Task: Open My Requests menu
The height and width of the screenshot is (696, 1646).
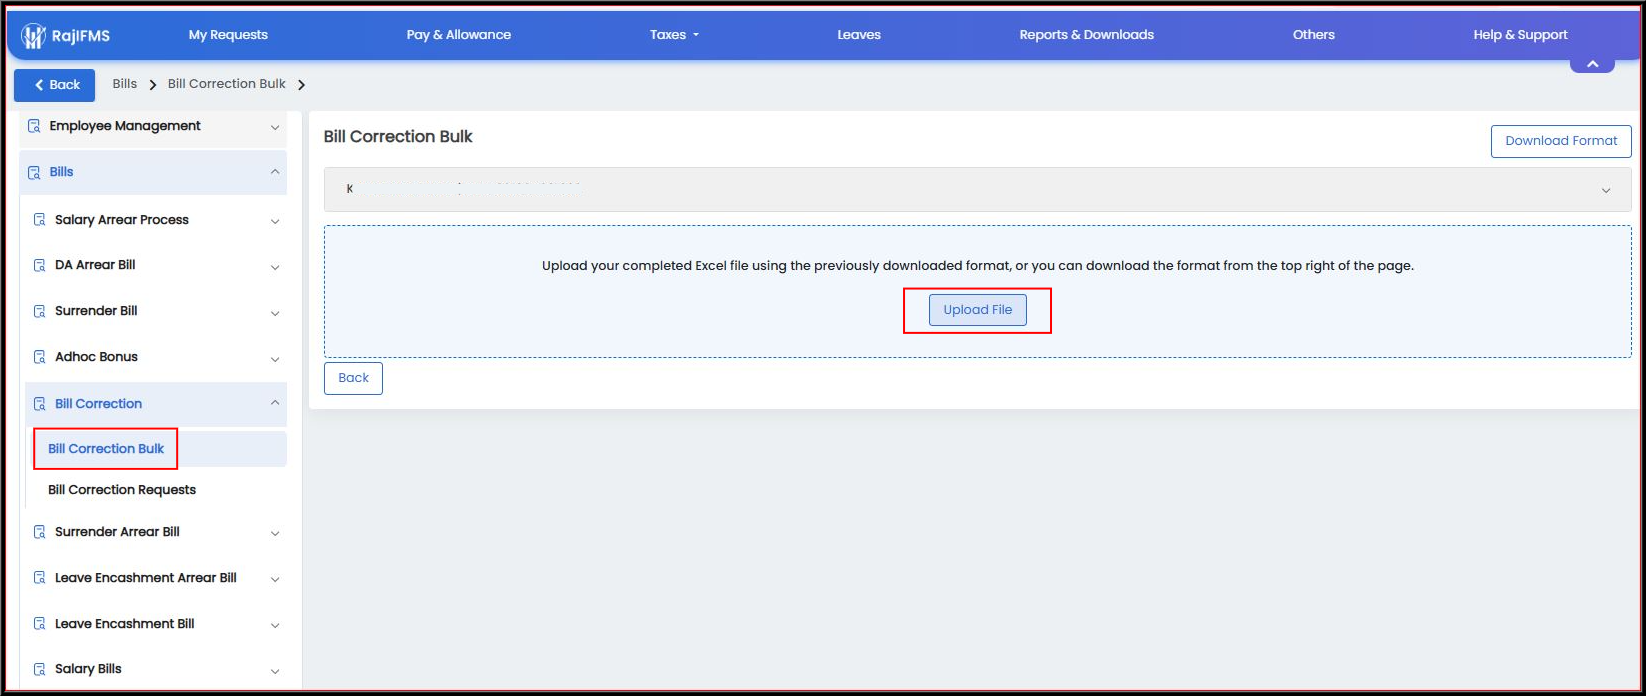Action: (x=228, y=35)
